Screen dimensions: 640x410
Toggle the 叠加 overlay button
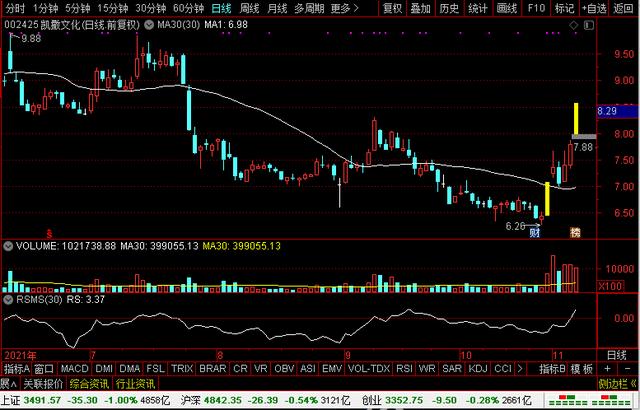click(421, 8)
